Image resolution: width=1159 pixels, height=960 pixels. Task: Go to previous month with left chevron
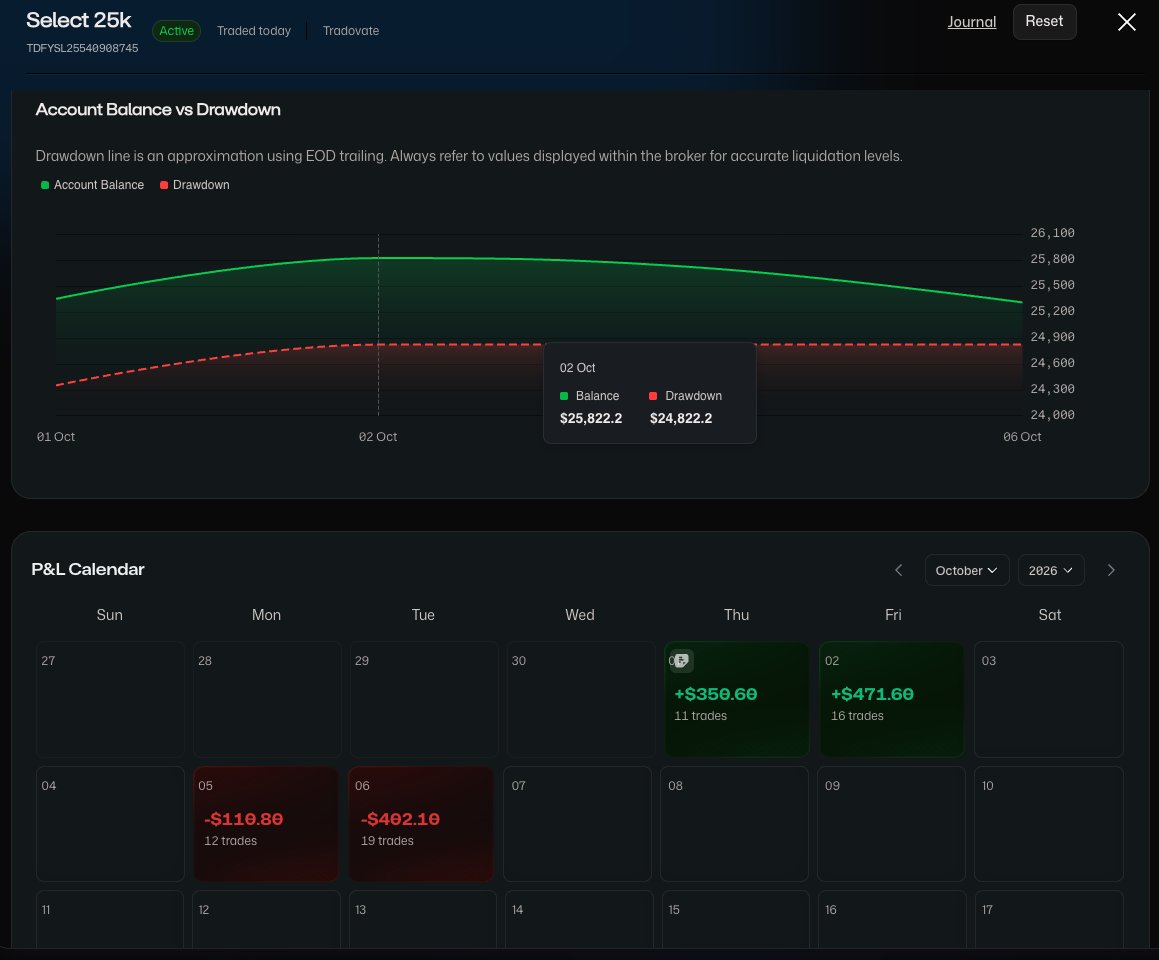[x=899, y=570]
